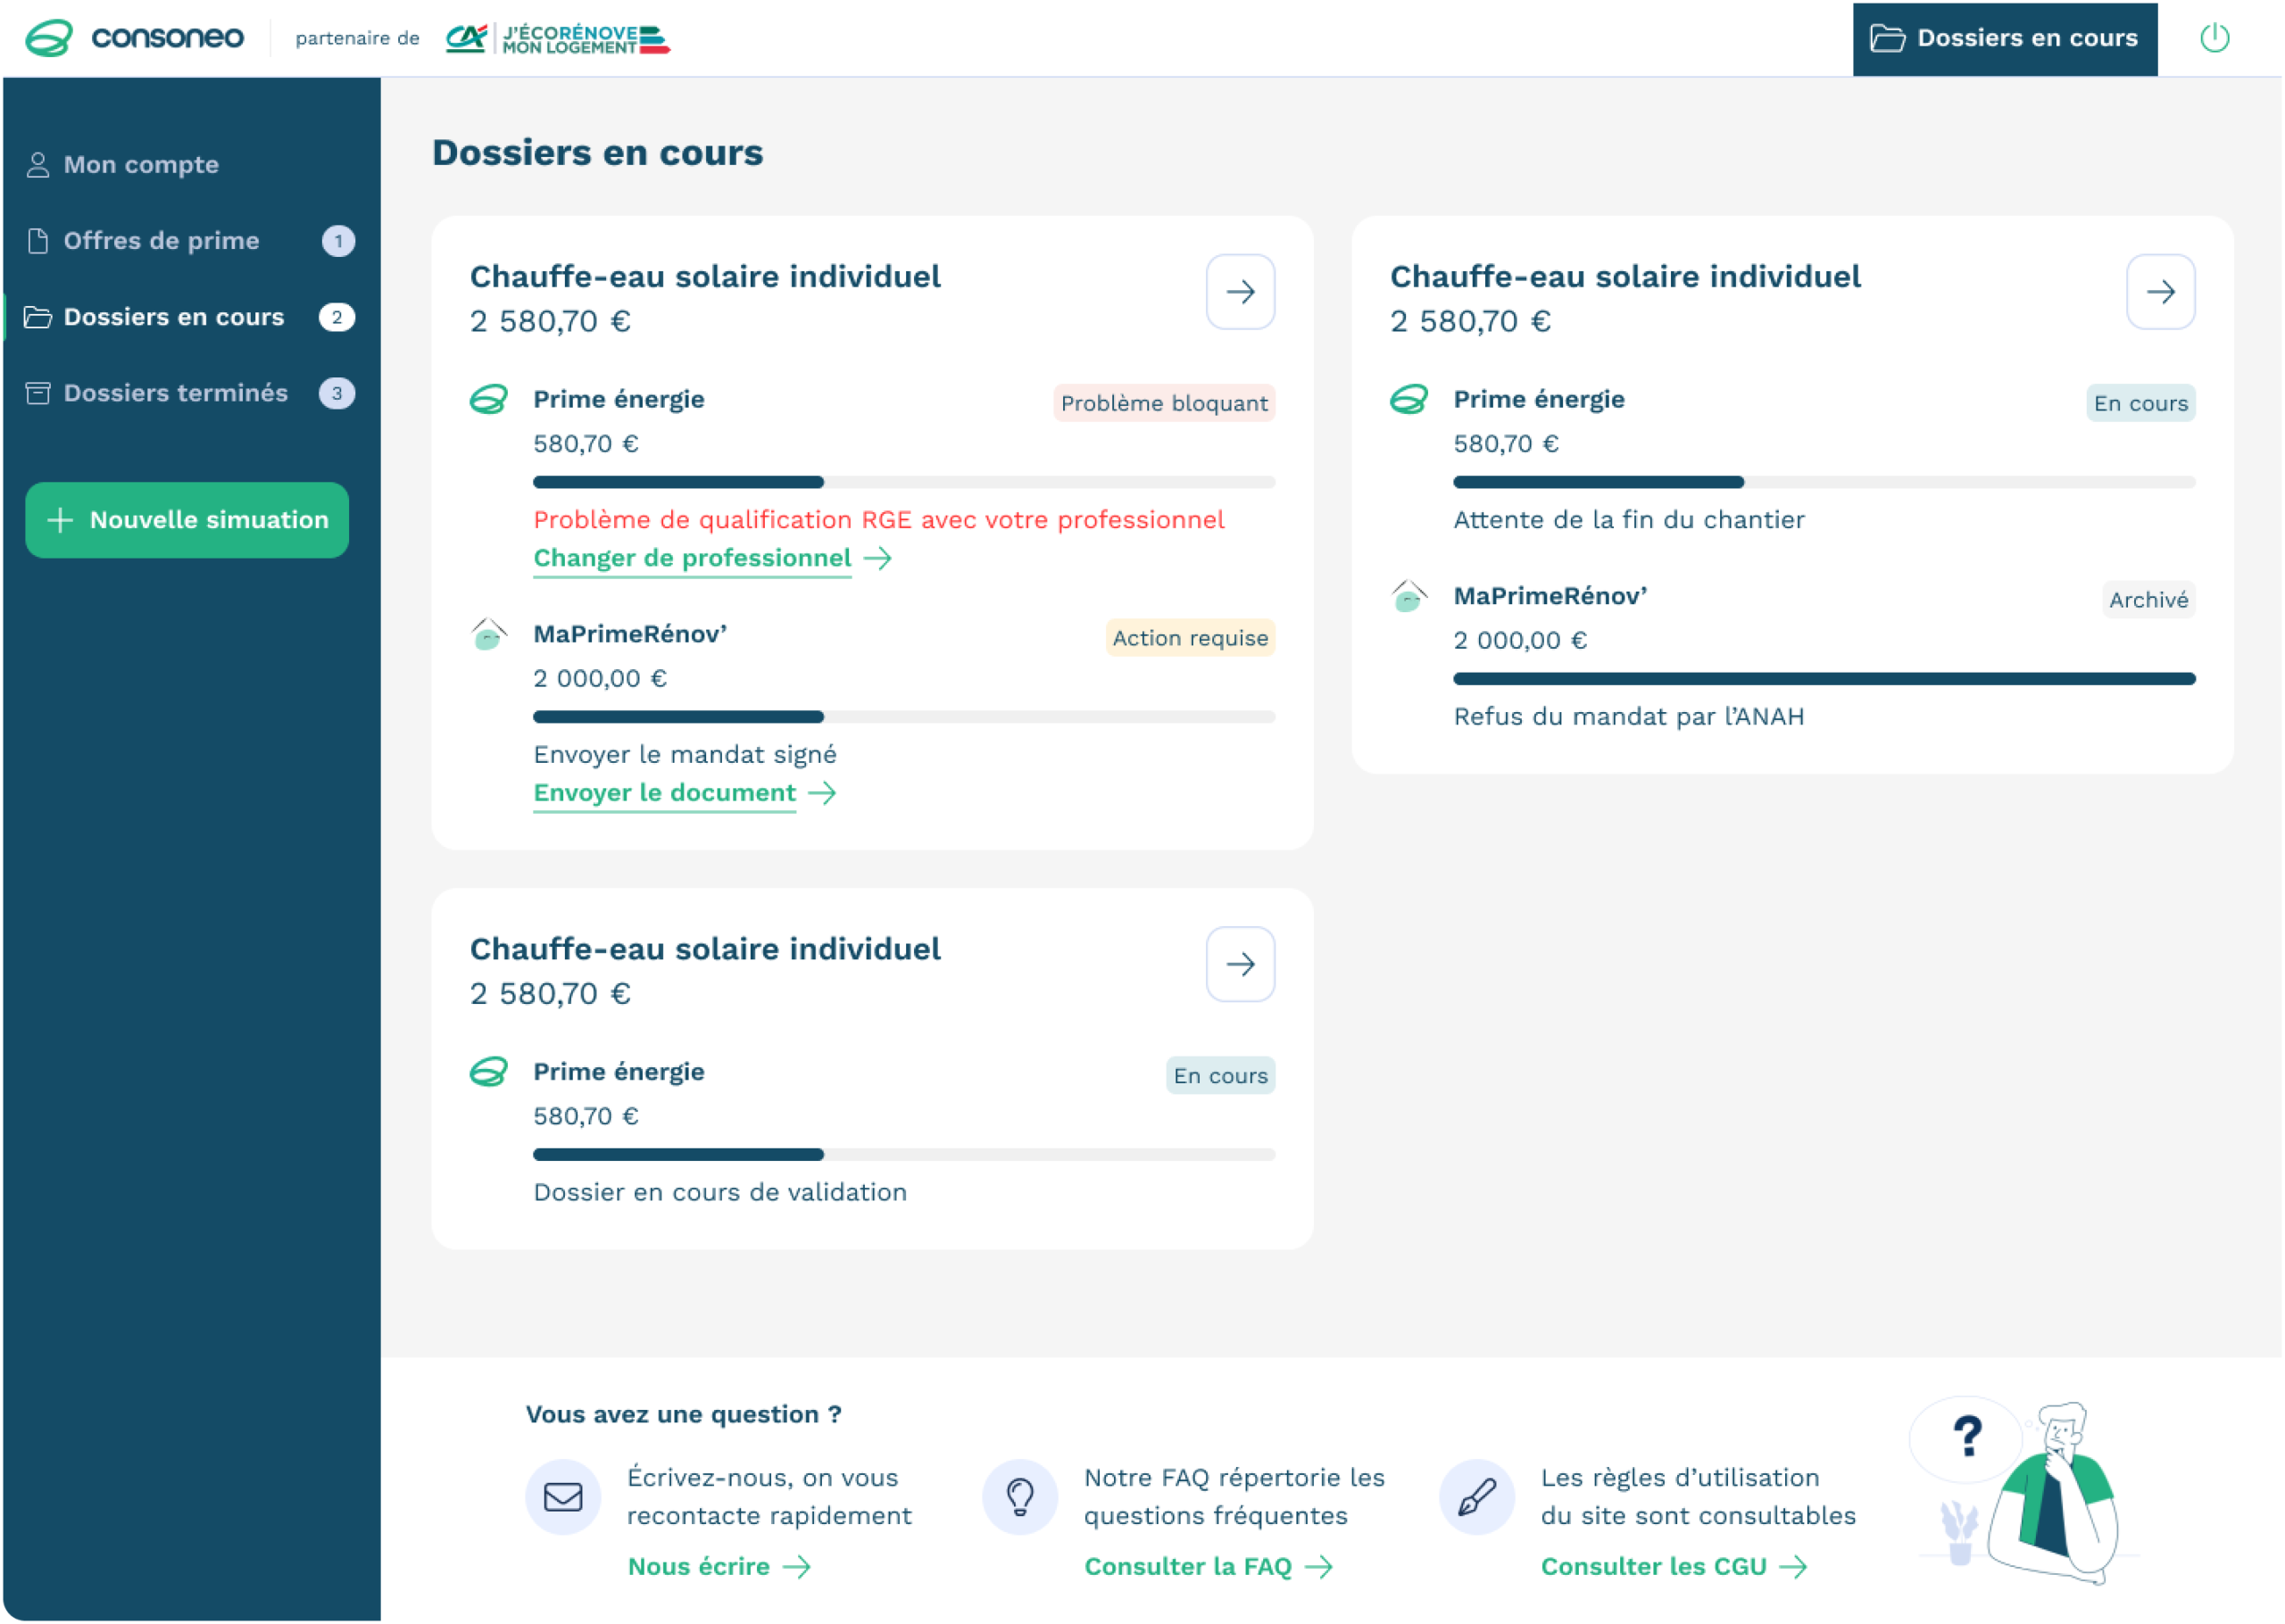This screenshot has height=1624, width=2285.
Task: Start a Nouvelle simulation
Action: click(187, 520)
